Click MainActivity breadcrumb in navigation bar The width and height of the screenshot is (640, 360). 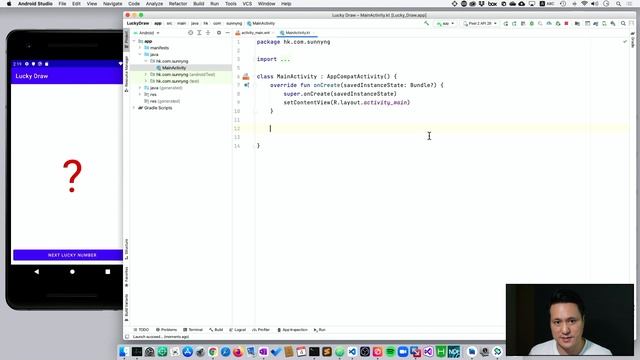pyautogui.click(x=261, y=24)
